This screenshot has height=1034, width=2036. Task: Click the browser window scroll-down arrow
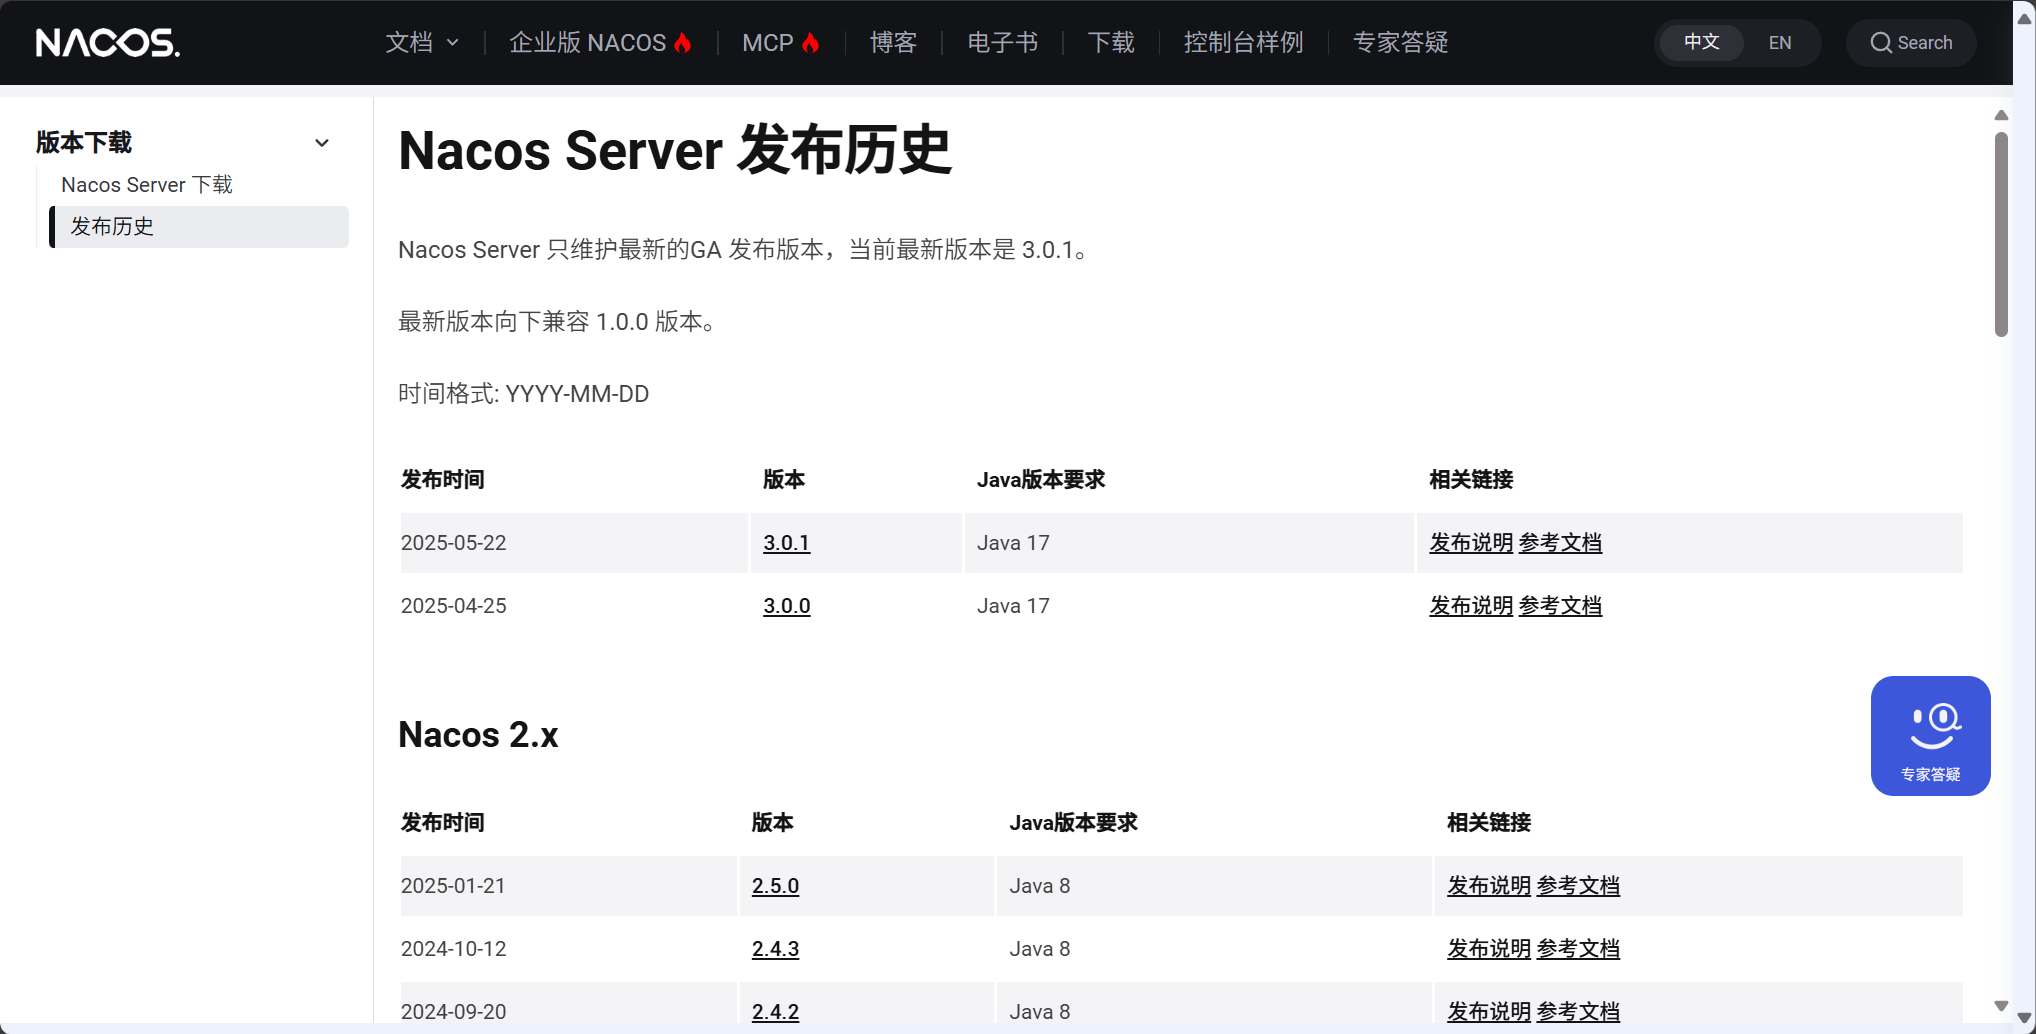point(2024,1018)
